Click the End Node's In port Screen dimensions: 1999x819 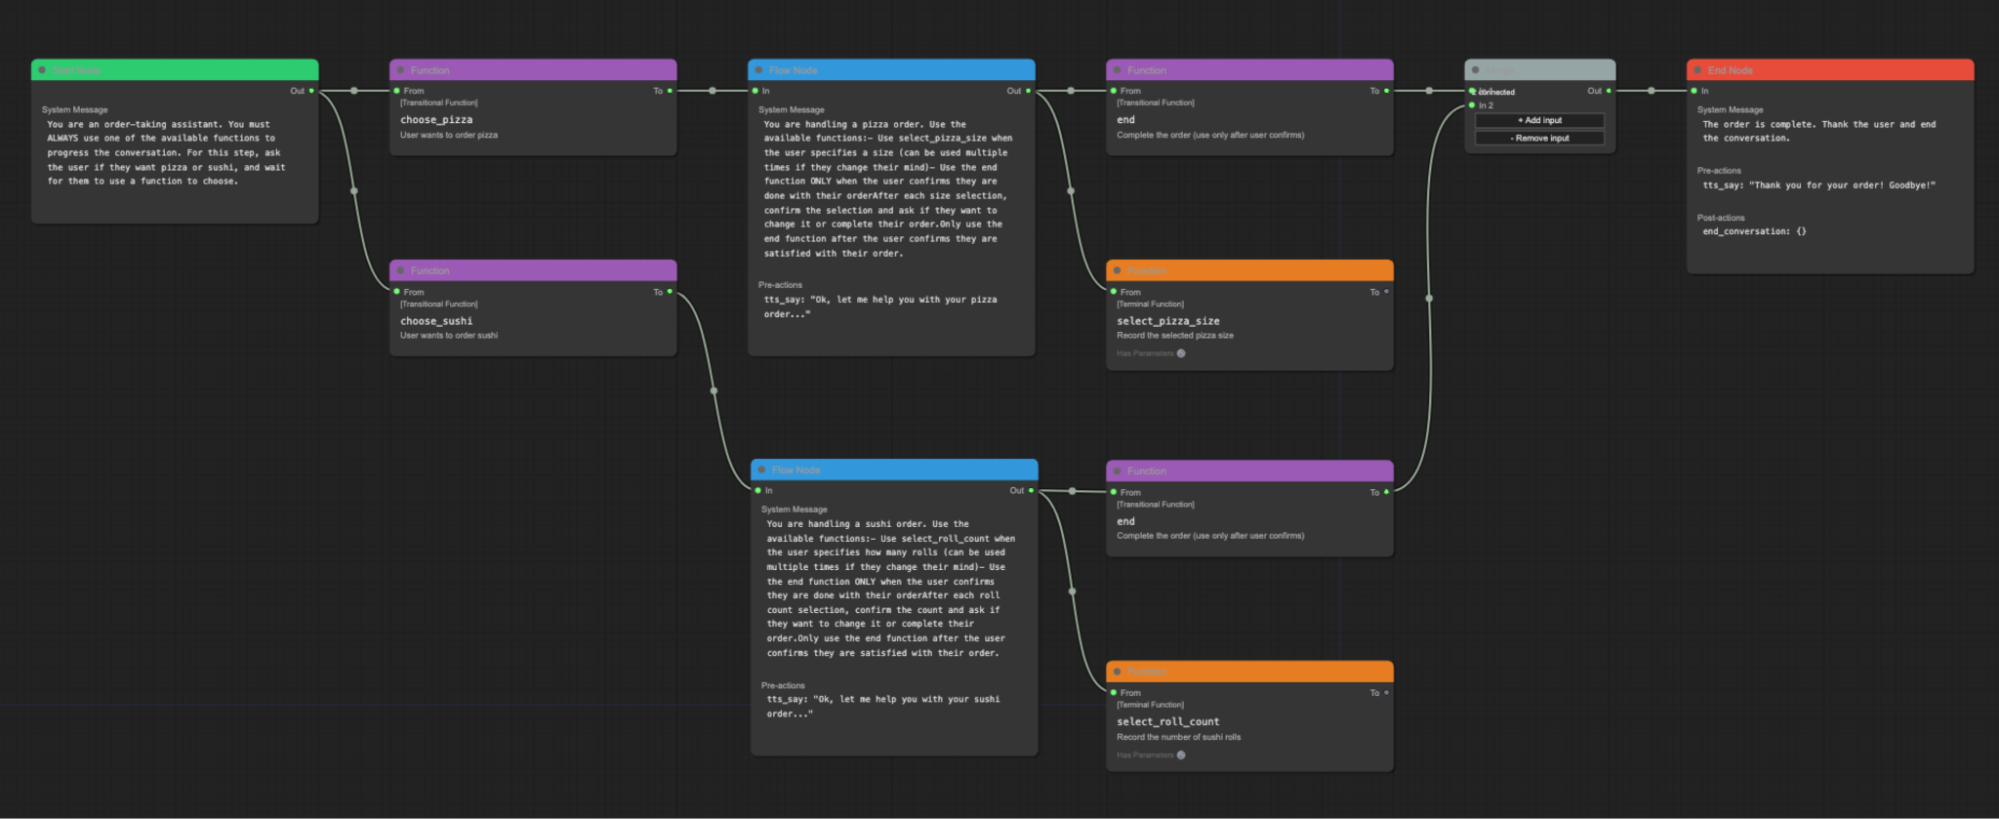(1694, 91)
